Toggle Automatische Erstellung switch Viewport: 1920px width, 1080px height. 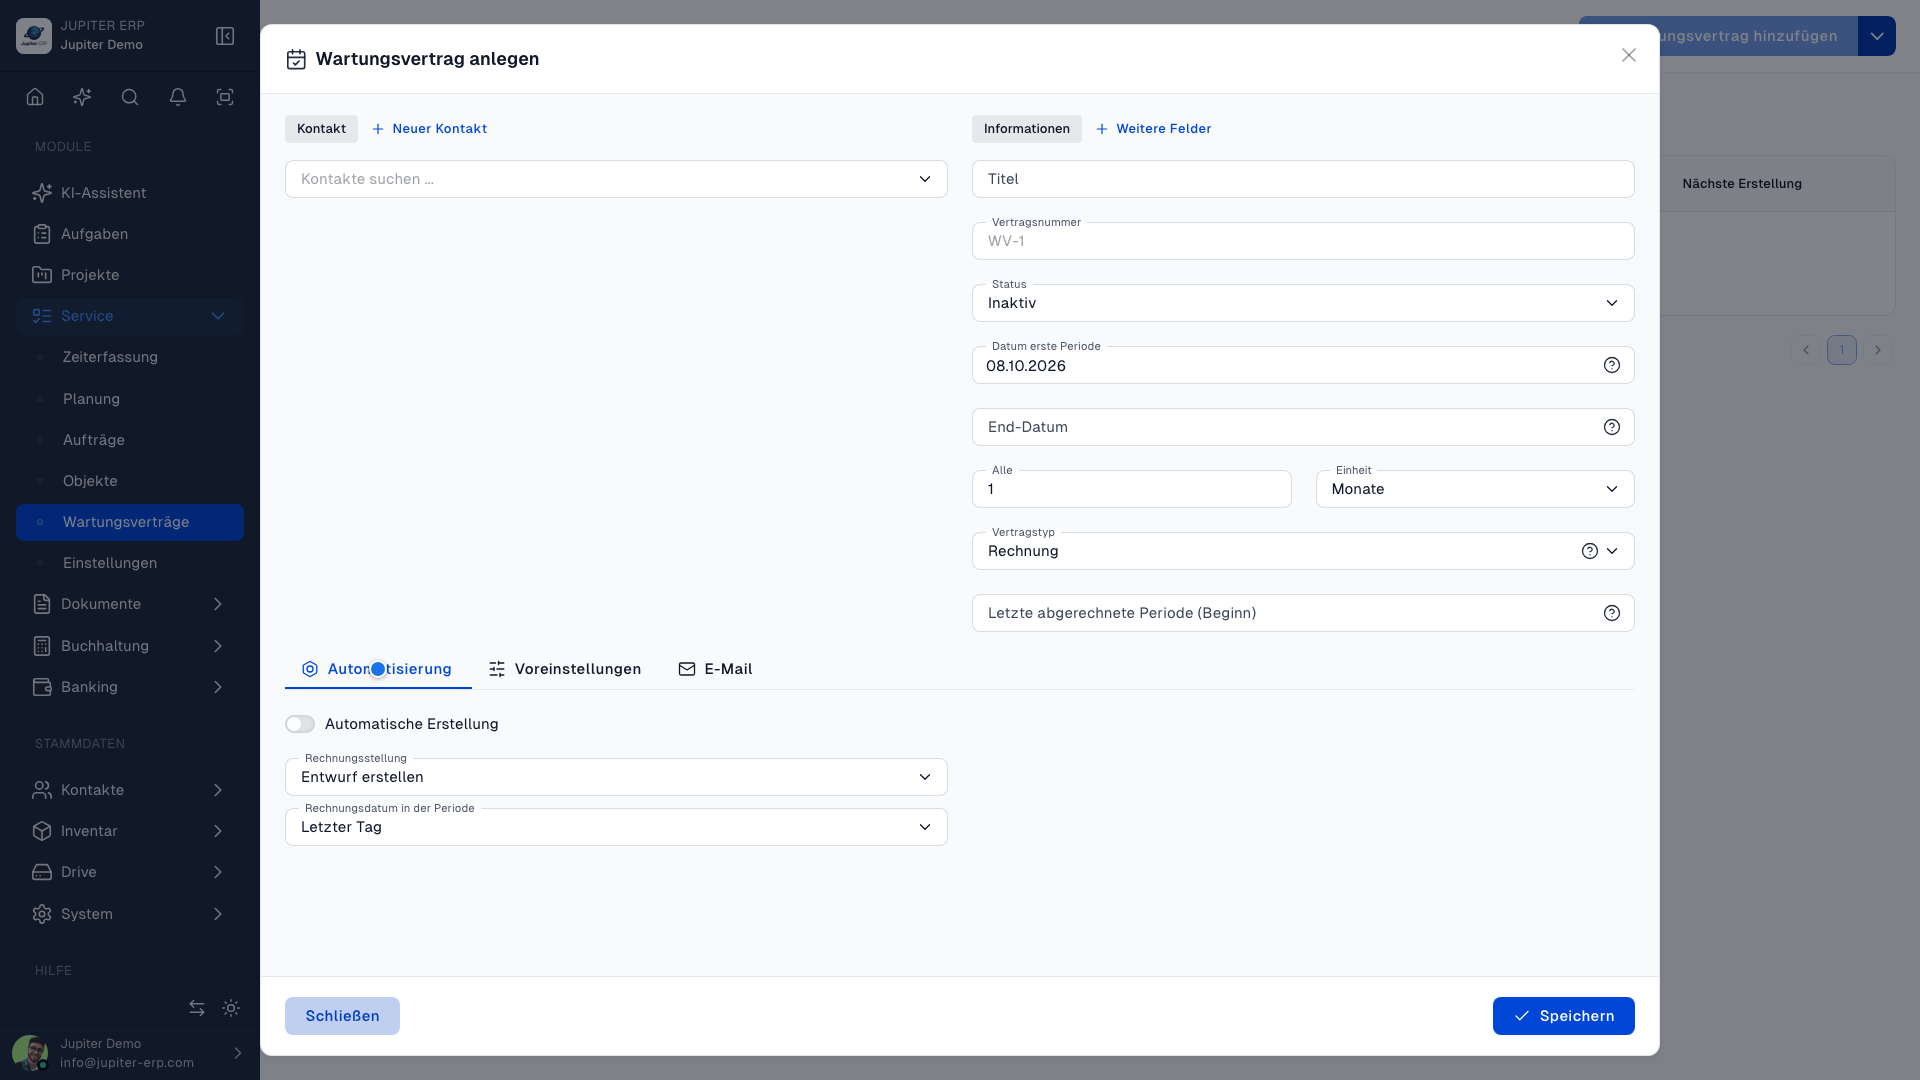tap(300, 724)
